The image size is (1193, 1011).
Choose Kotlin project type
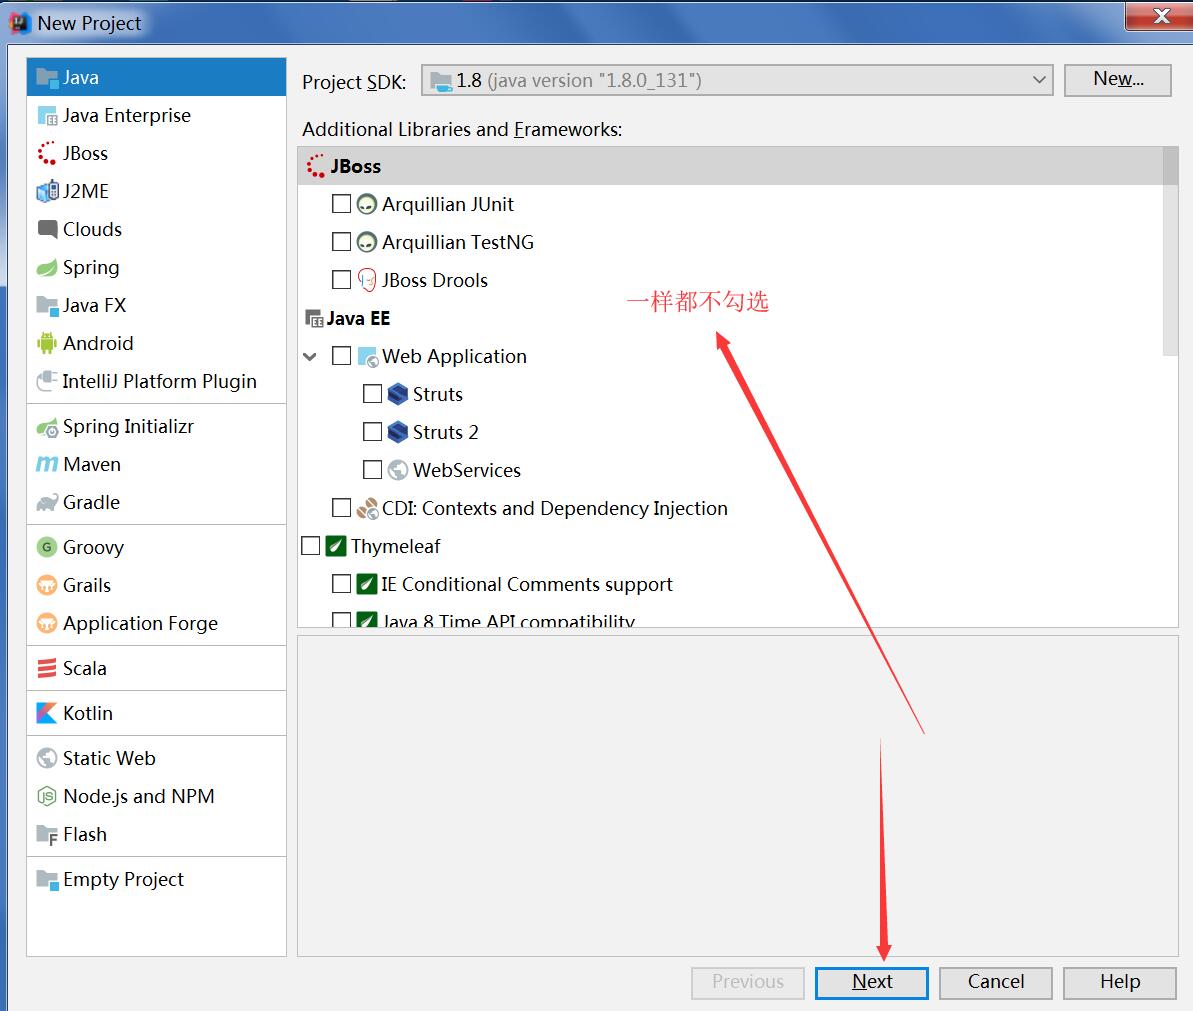tap(156, 713)
